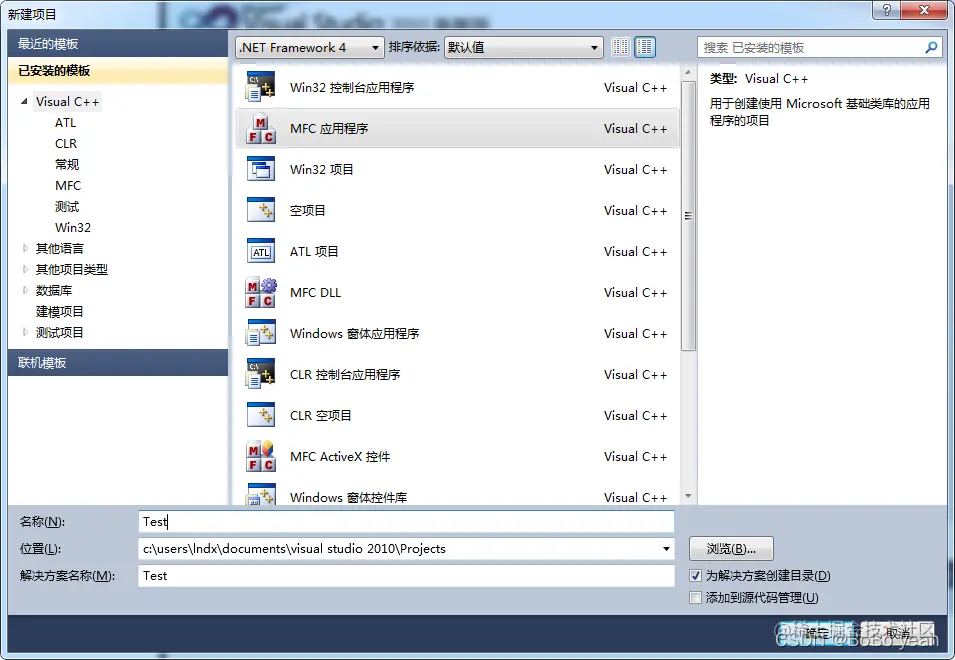Expand the 测试项目 node

coord(25,332)
